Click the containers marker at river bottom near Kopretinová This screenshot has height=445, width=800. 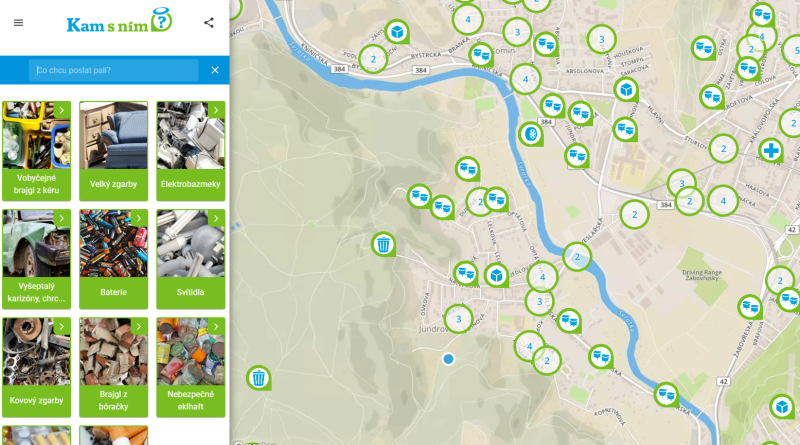point(666,394)
